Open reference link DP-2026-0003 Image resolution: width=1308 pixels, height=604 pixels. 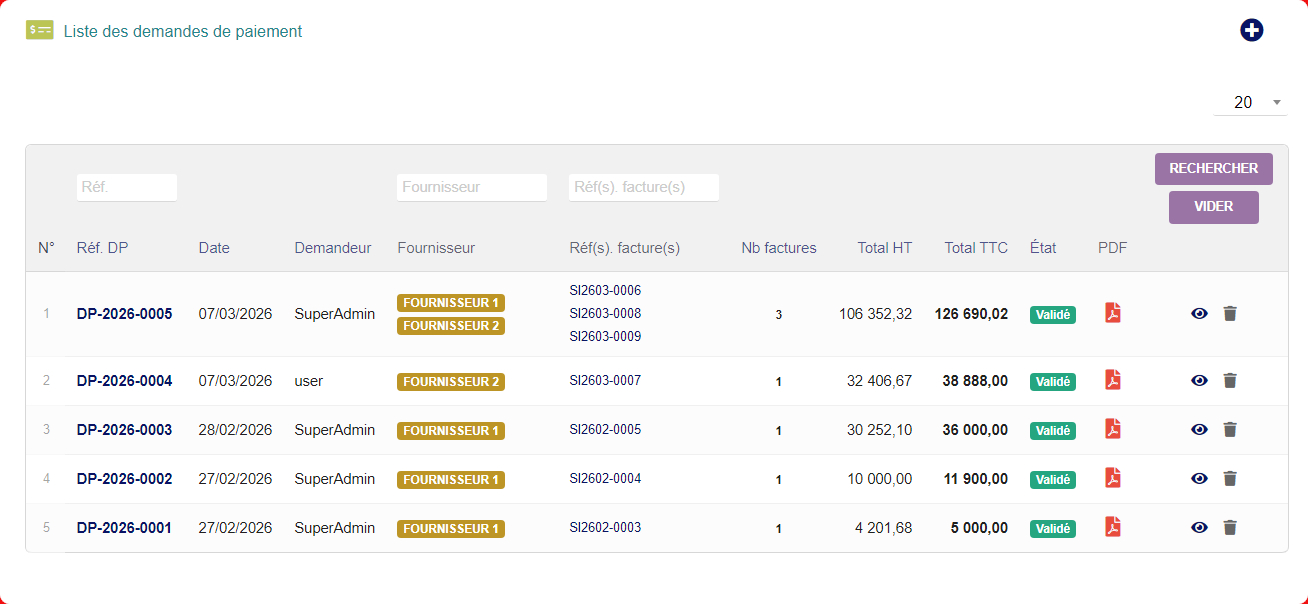[x=124, y=430]
